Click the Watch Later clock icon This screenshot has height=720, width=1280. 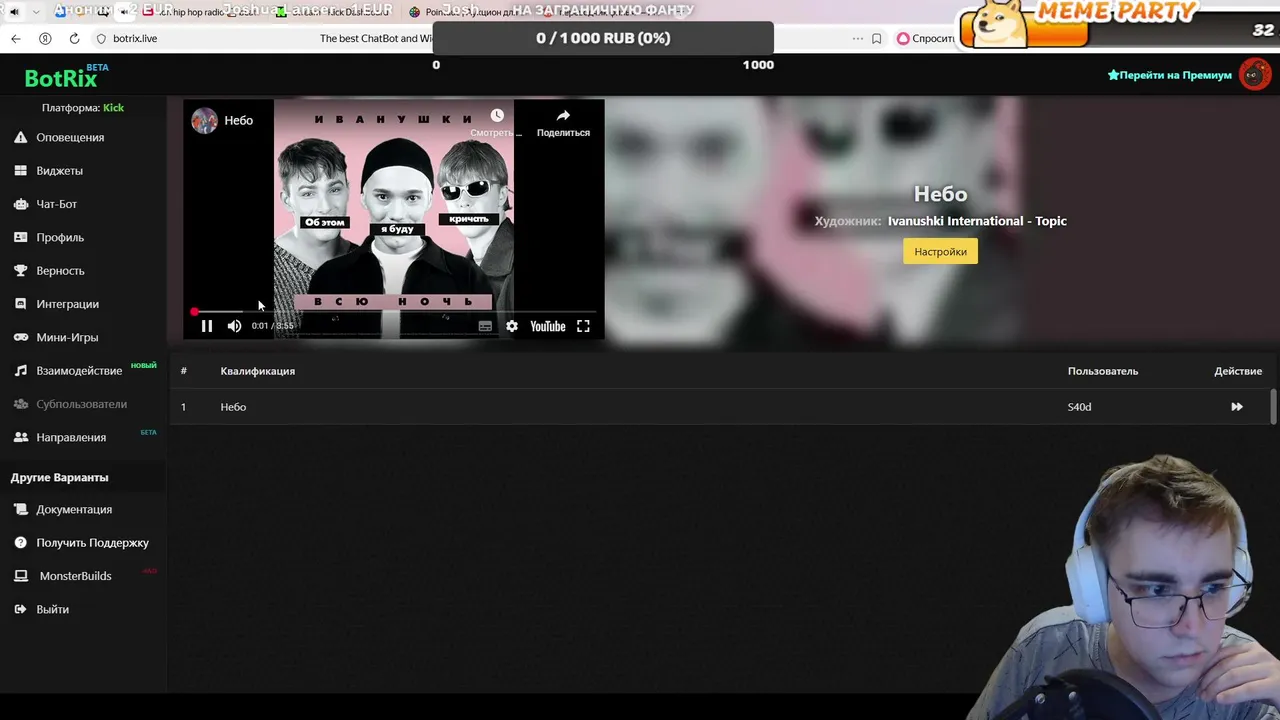tap(497, 116)
